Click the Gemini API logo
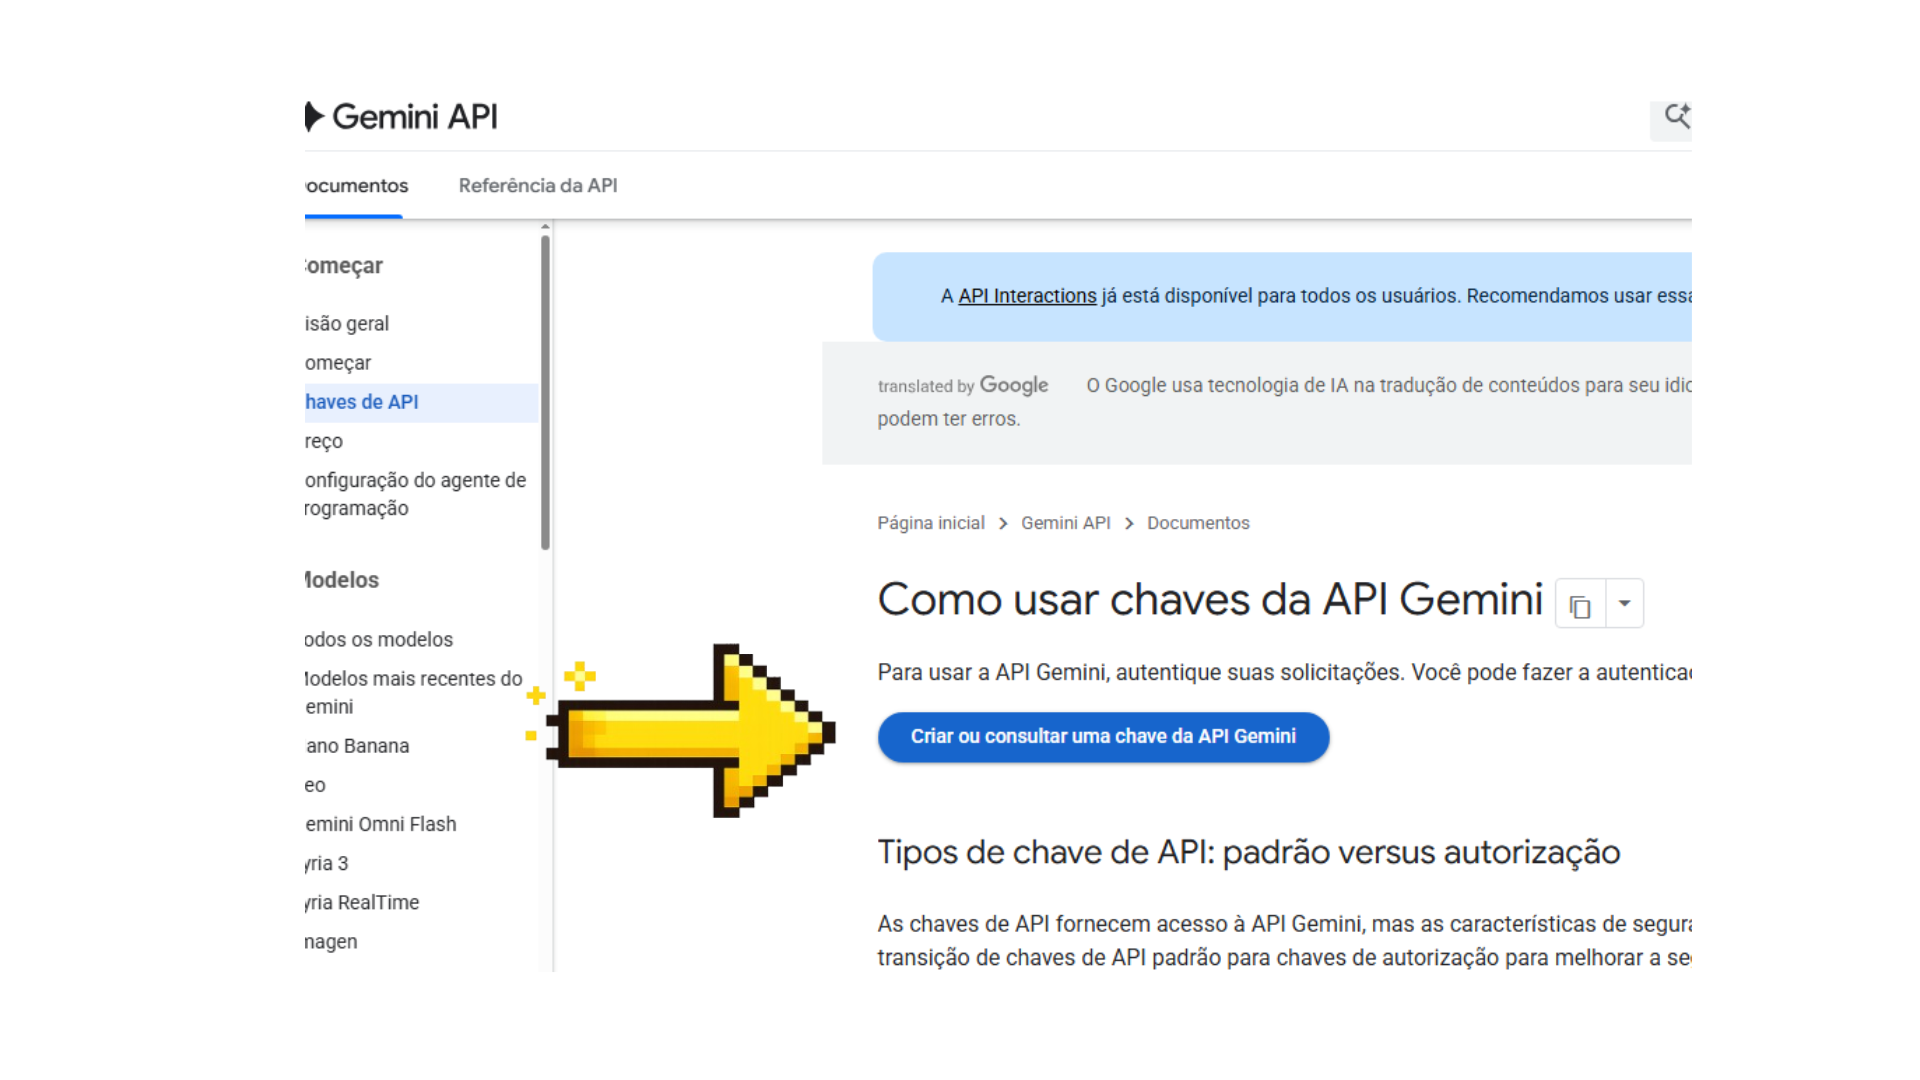 (x=401, y=117)
